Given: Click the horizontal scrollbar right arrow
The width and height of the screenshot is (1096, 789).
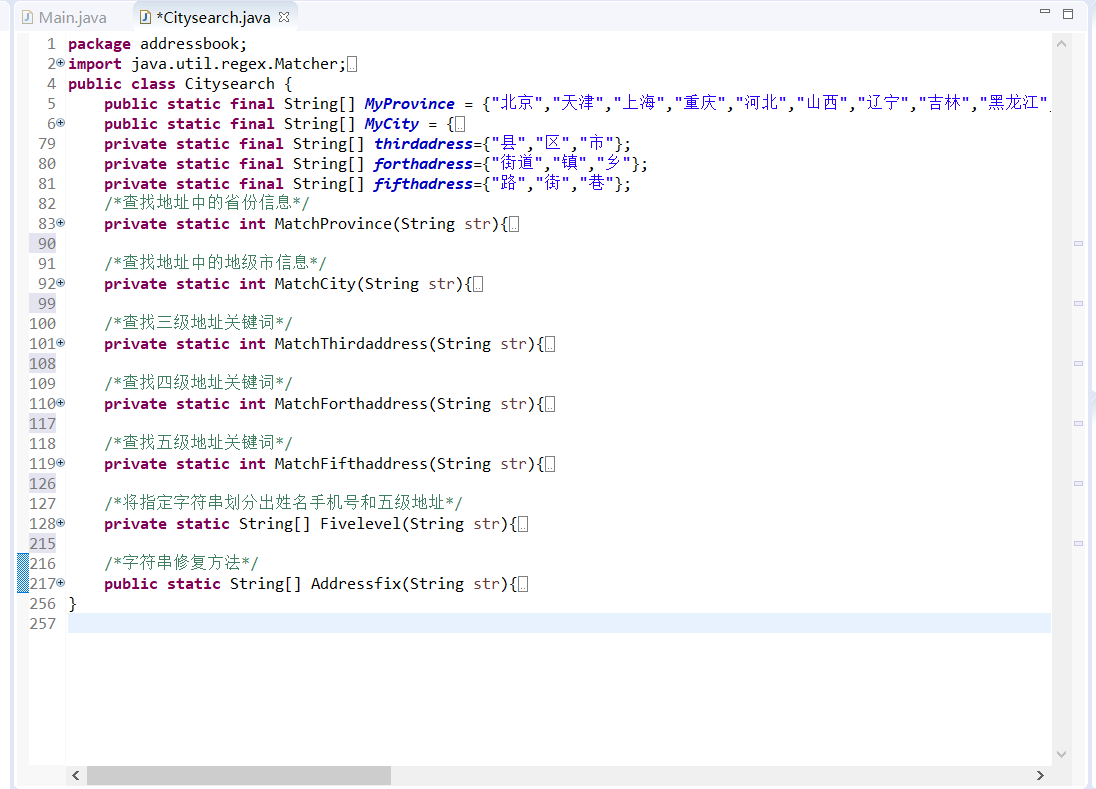Looking at the screenshot, I should coord(1040,775).
